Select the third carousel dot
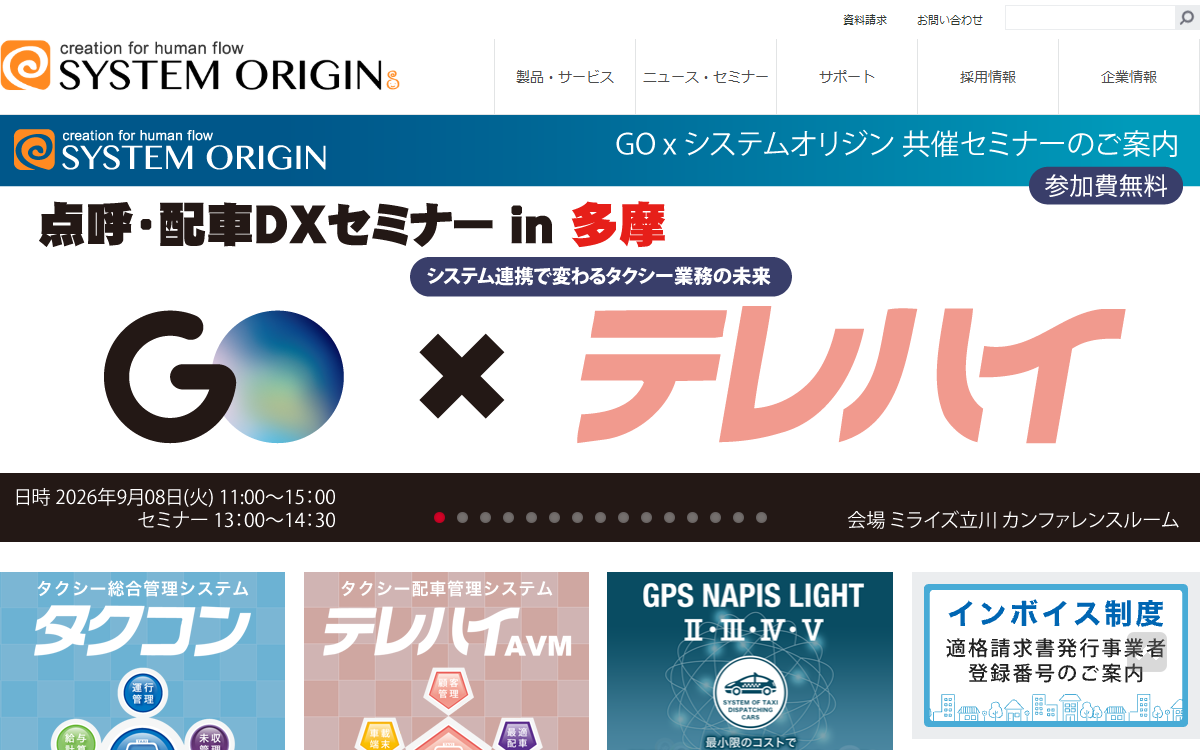 pos(485,517)
